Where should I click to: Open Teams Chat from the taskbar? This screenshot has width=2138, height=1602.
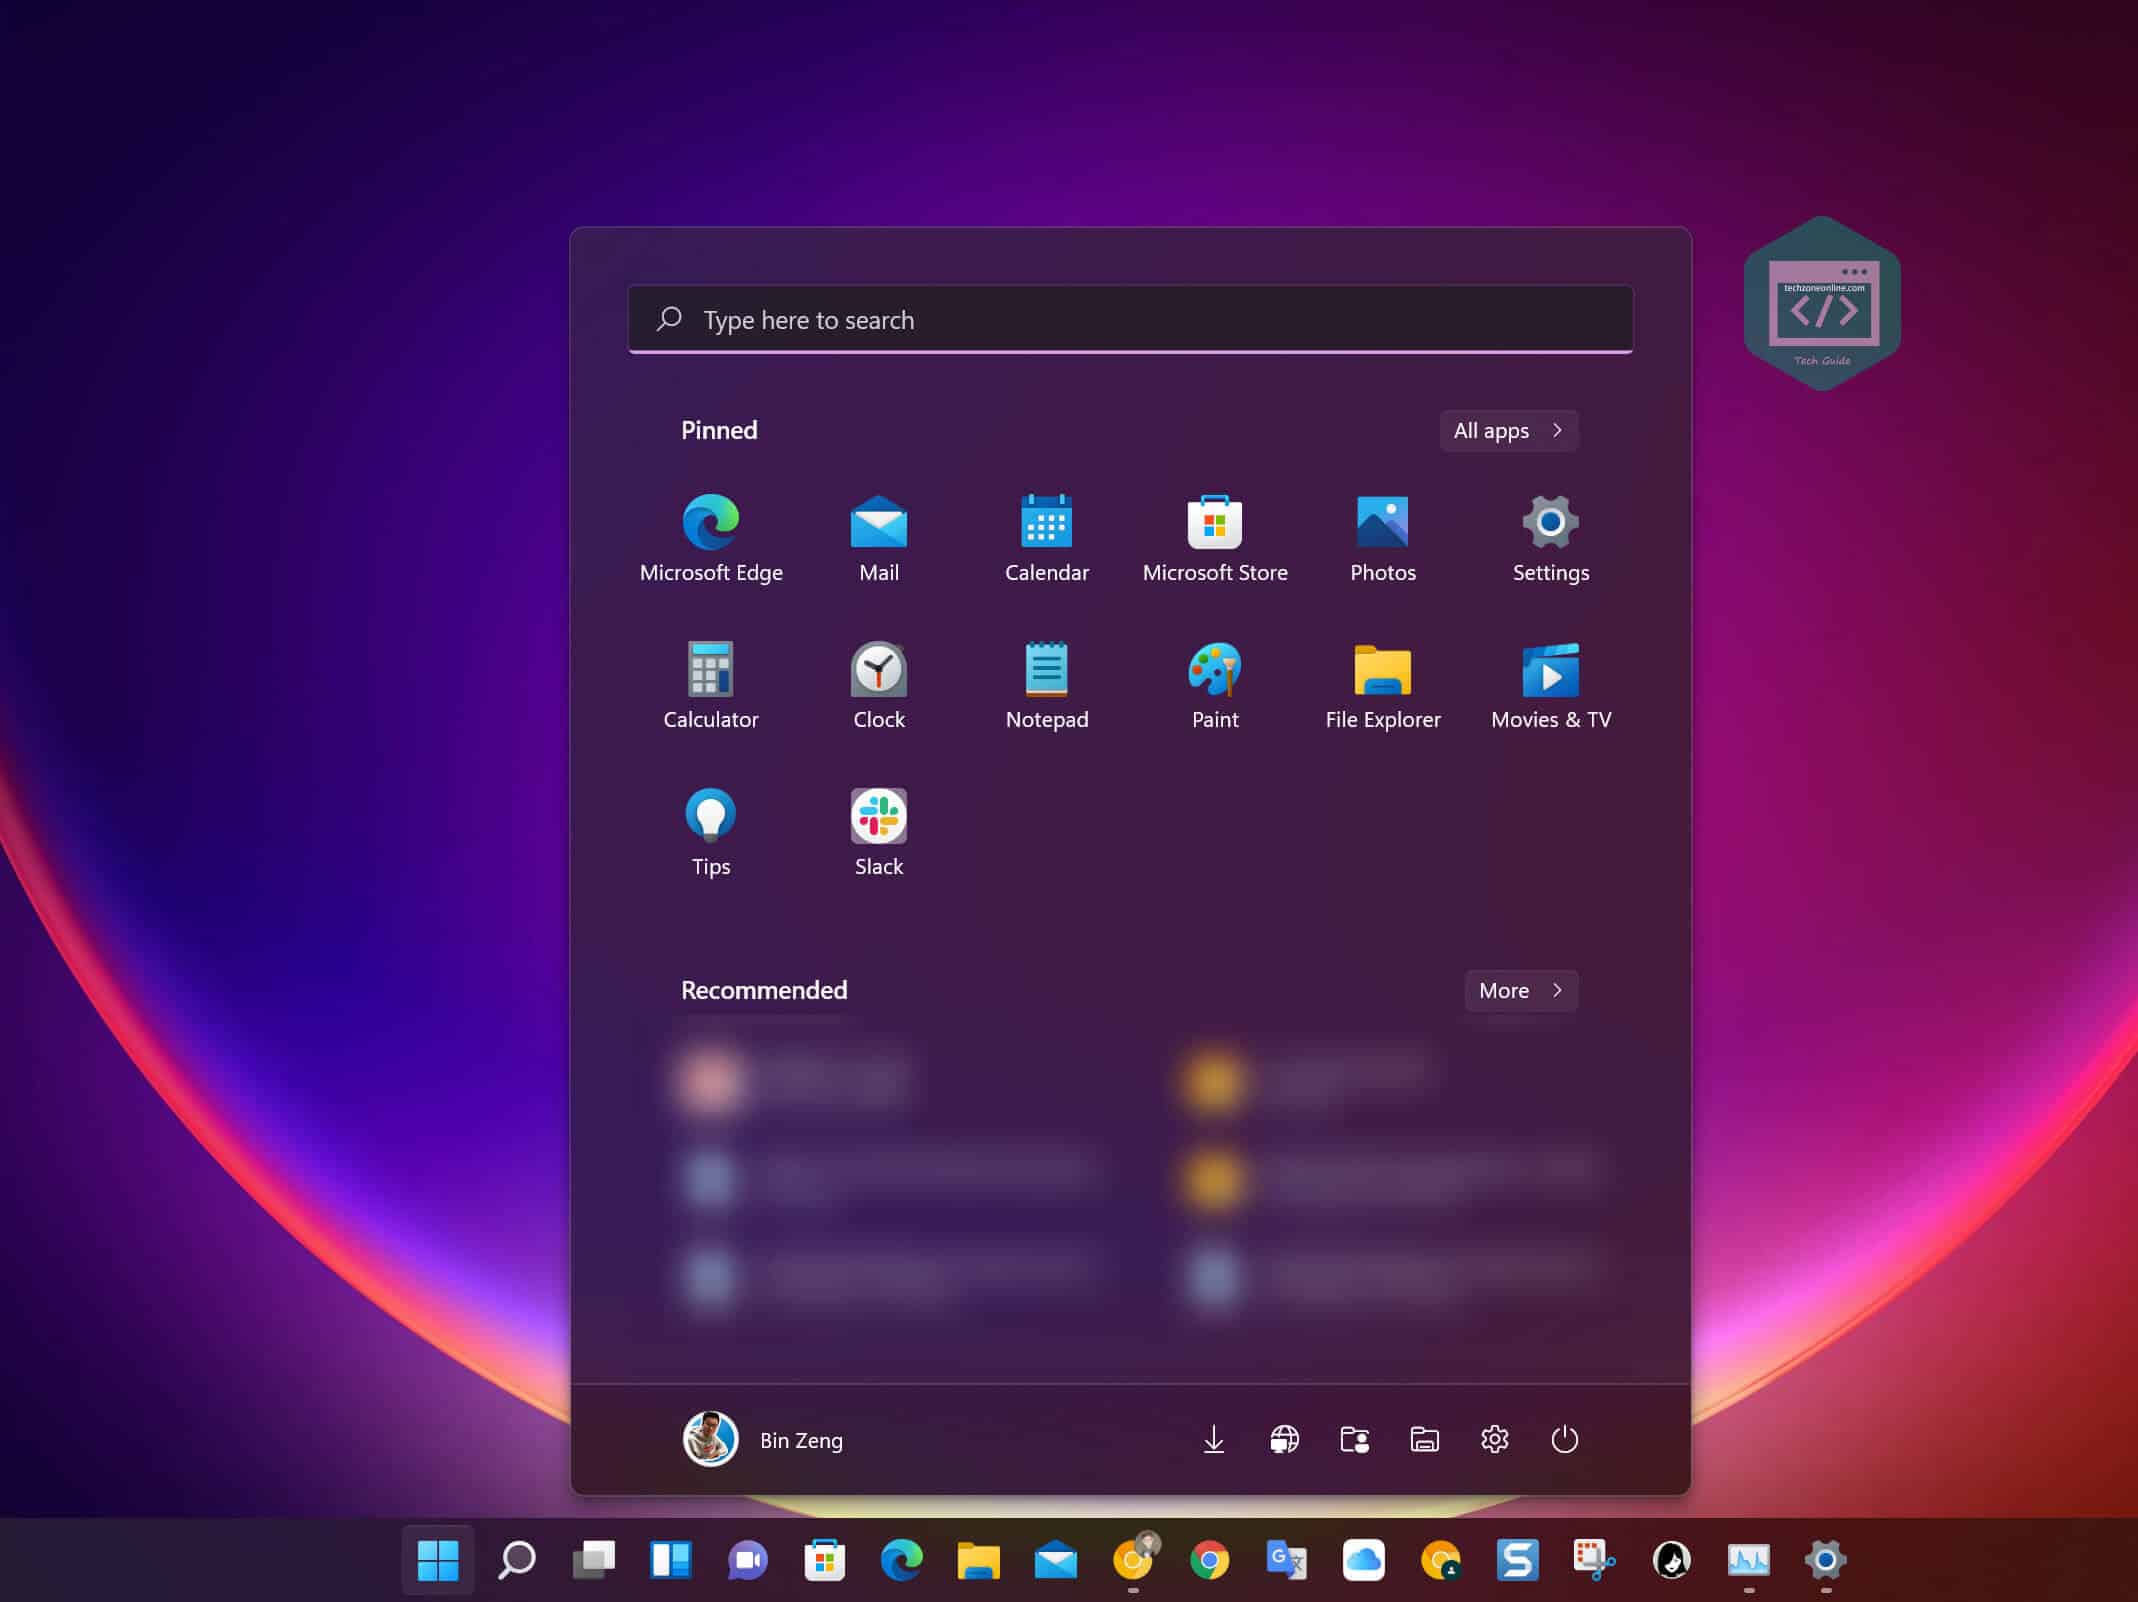[x=747, y=1560]
